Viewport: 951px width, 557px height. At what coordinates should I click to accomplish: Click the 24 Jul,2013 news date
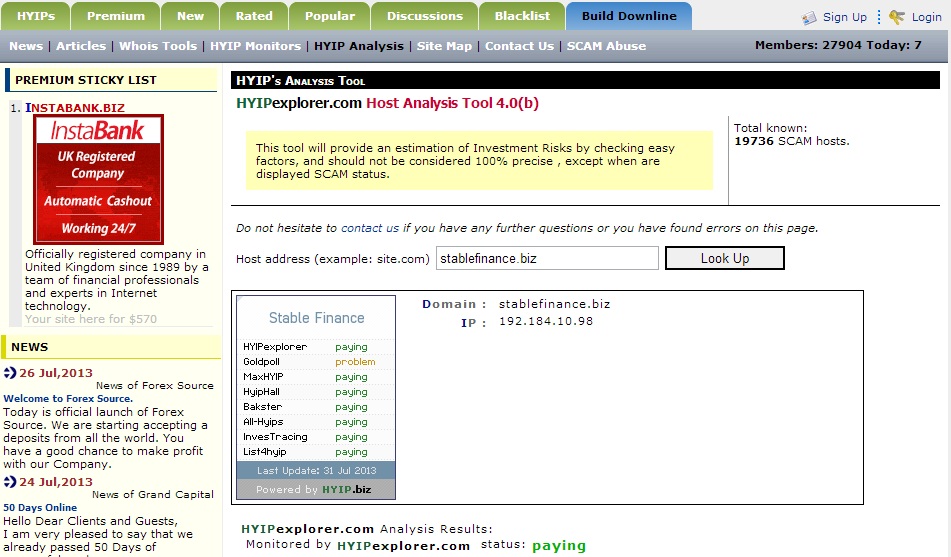[56, 482]
